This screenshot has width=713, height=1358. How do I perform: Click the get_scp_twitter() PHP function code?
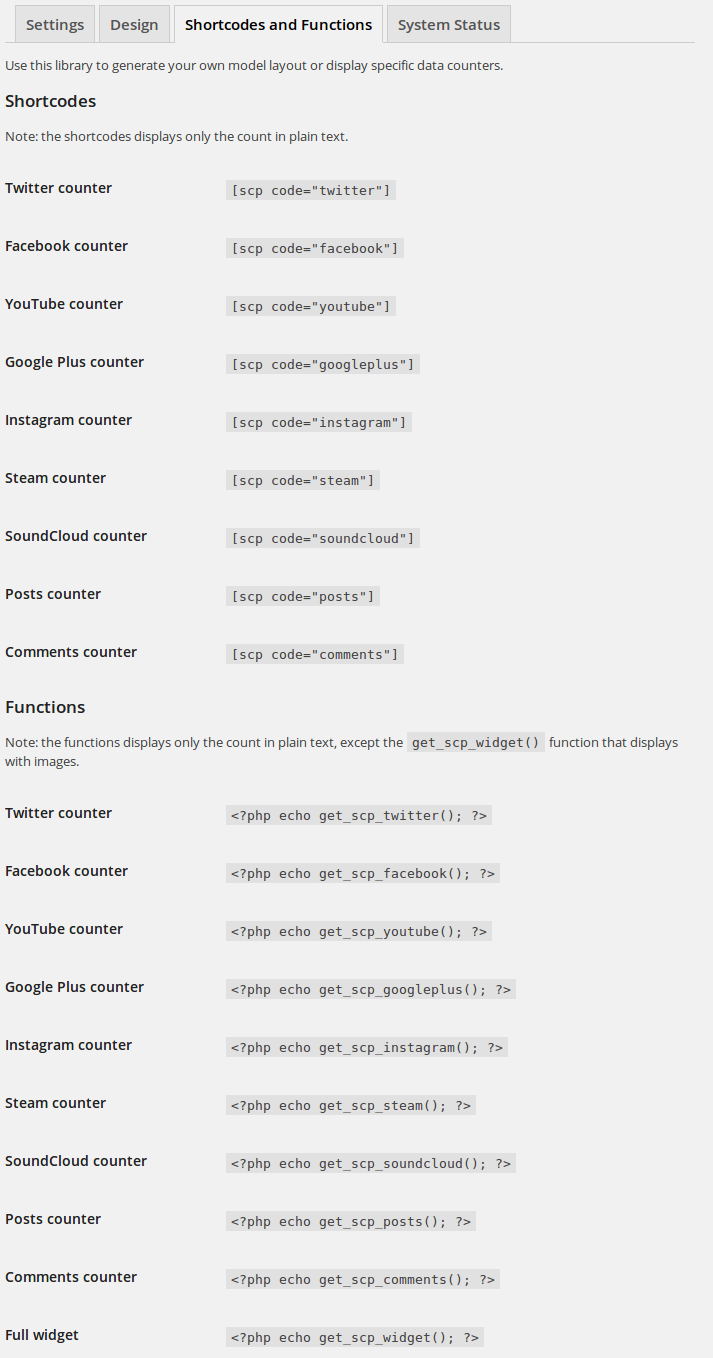click(359, 815)
